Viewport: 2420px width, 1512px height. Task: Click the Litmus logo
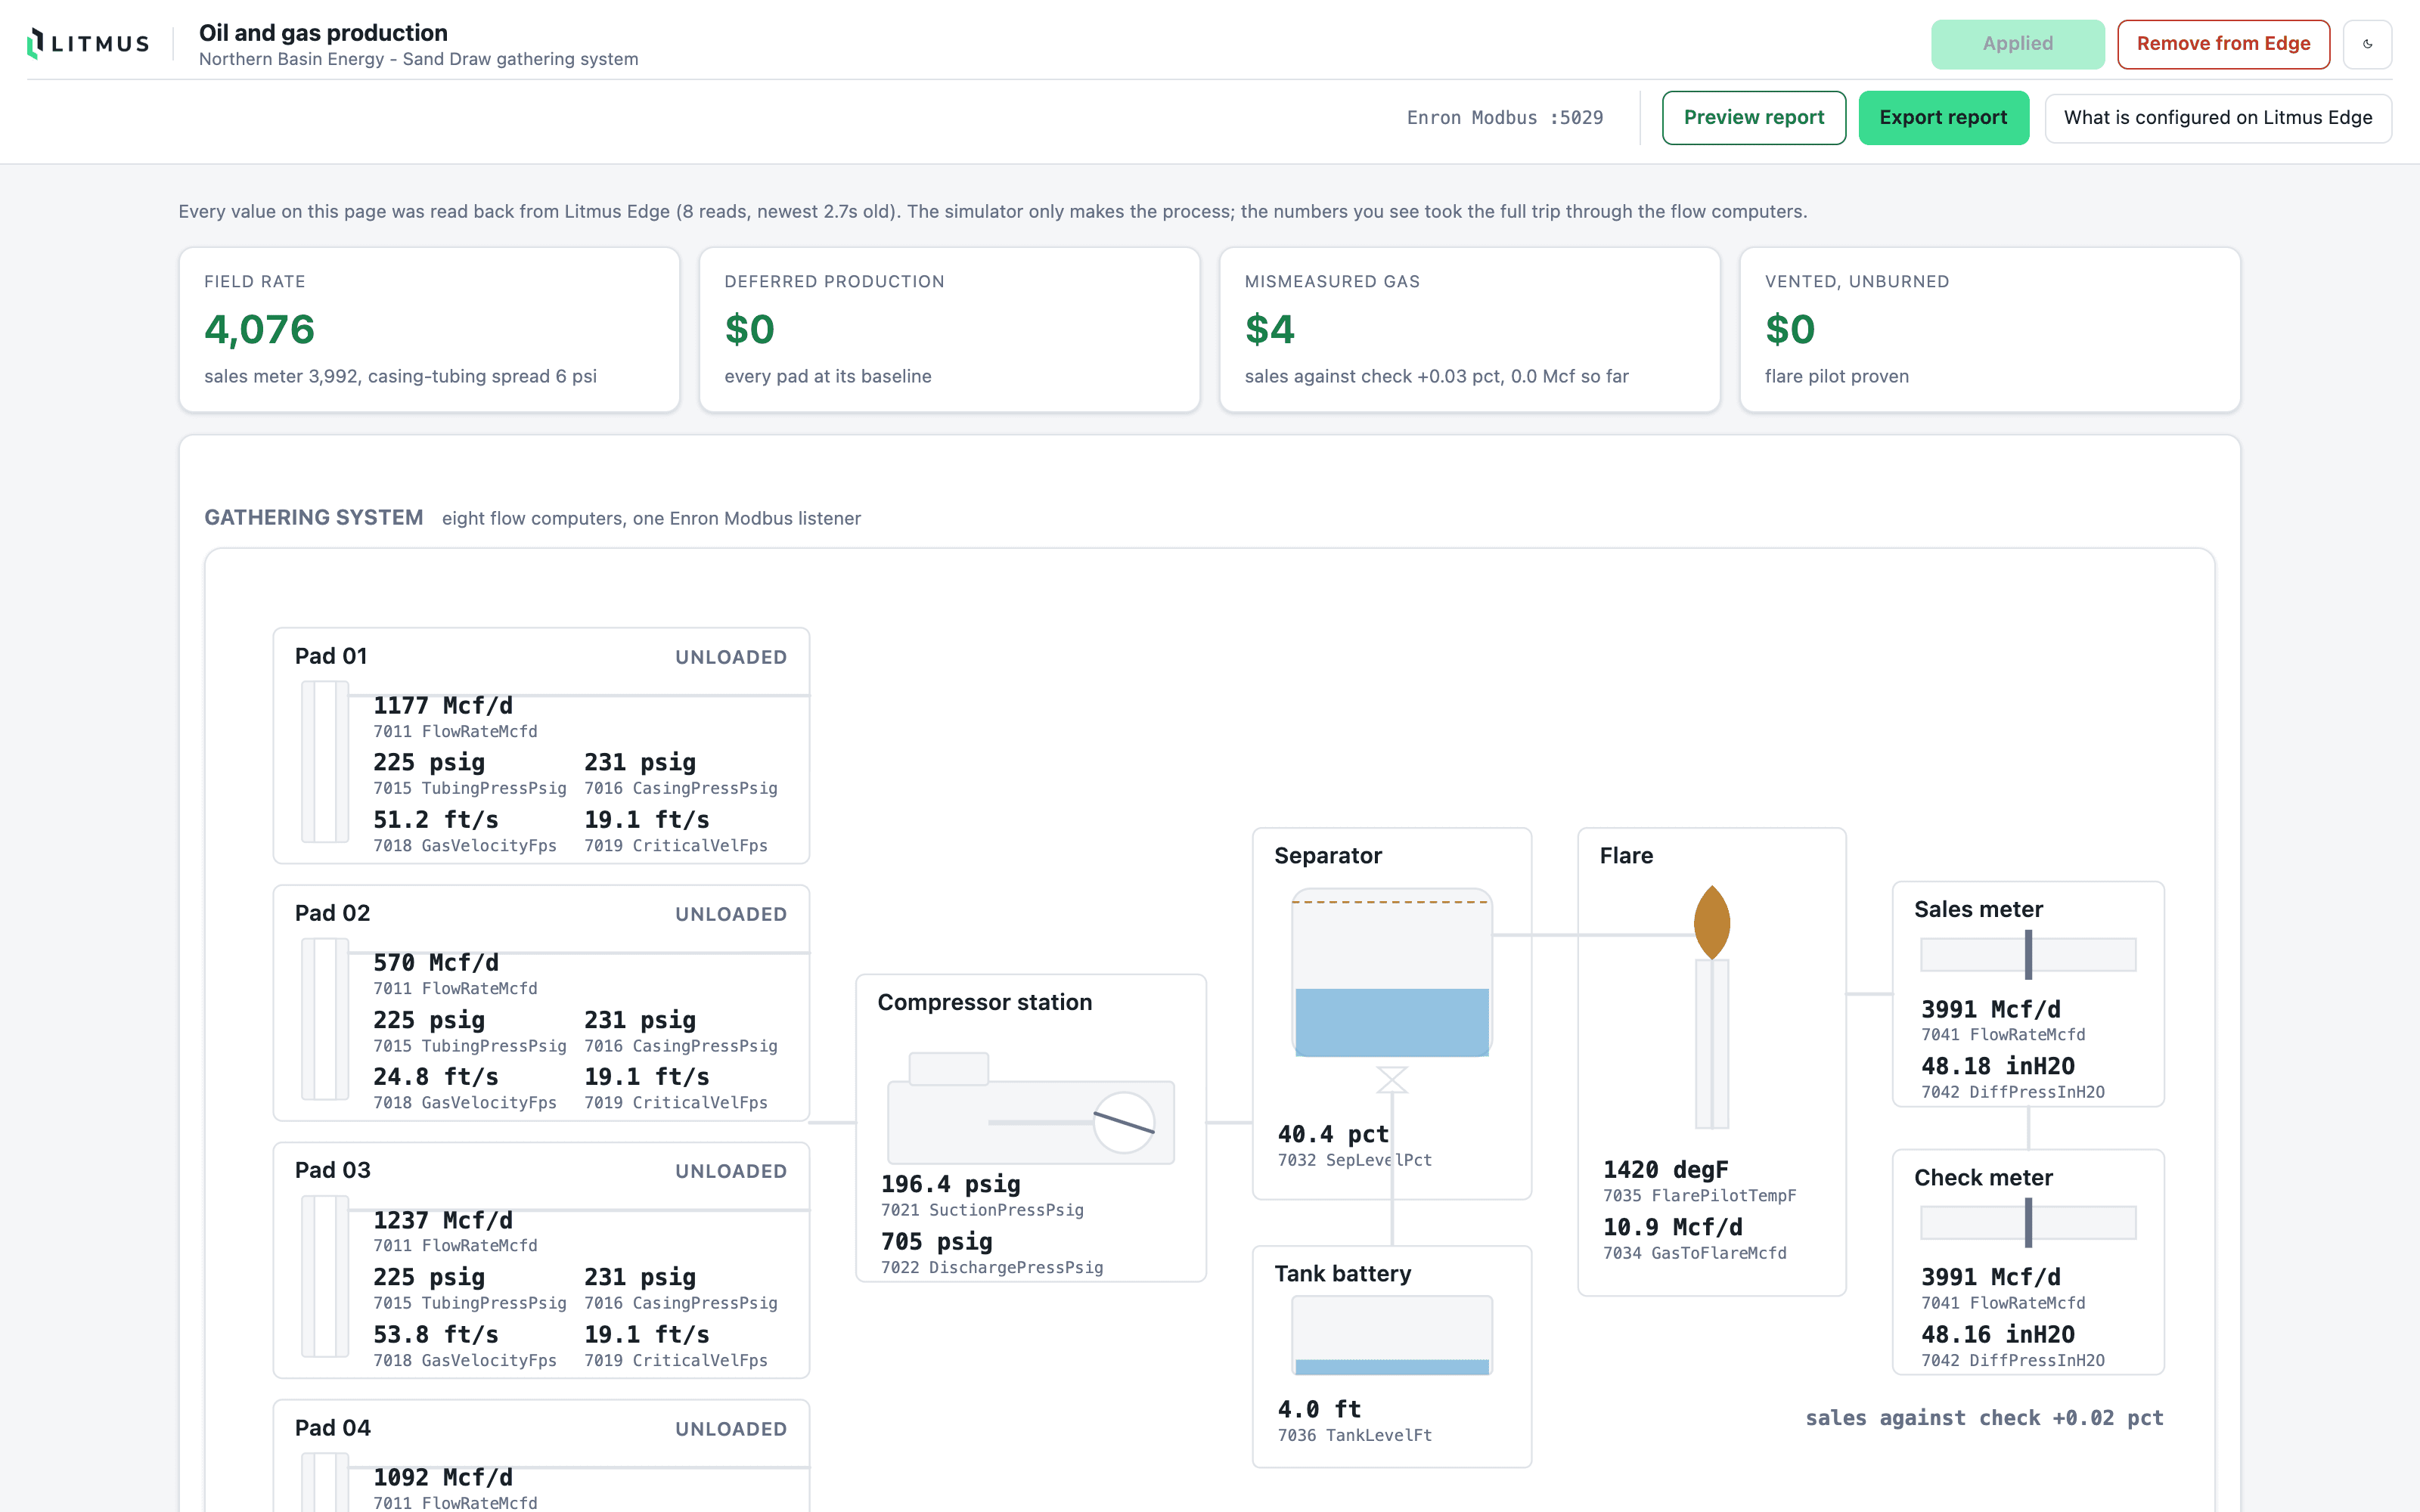pos(88,44)
